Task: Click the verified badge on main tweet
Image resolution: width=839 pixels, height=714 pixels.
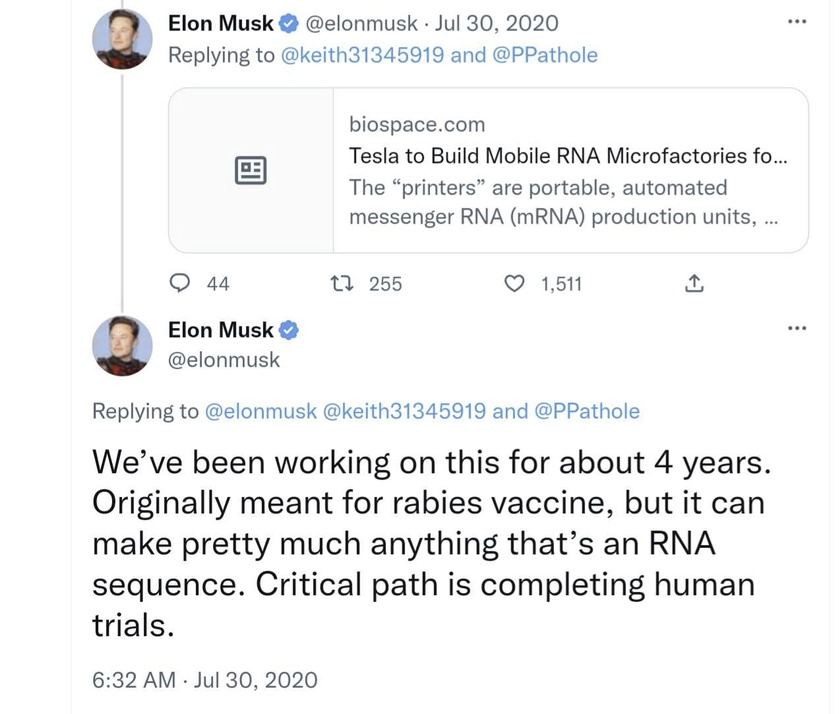Action: tap(287, 330)
